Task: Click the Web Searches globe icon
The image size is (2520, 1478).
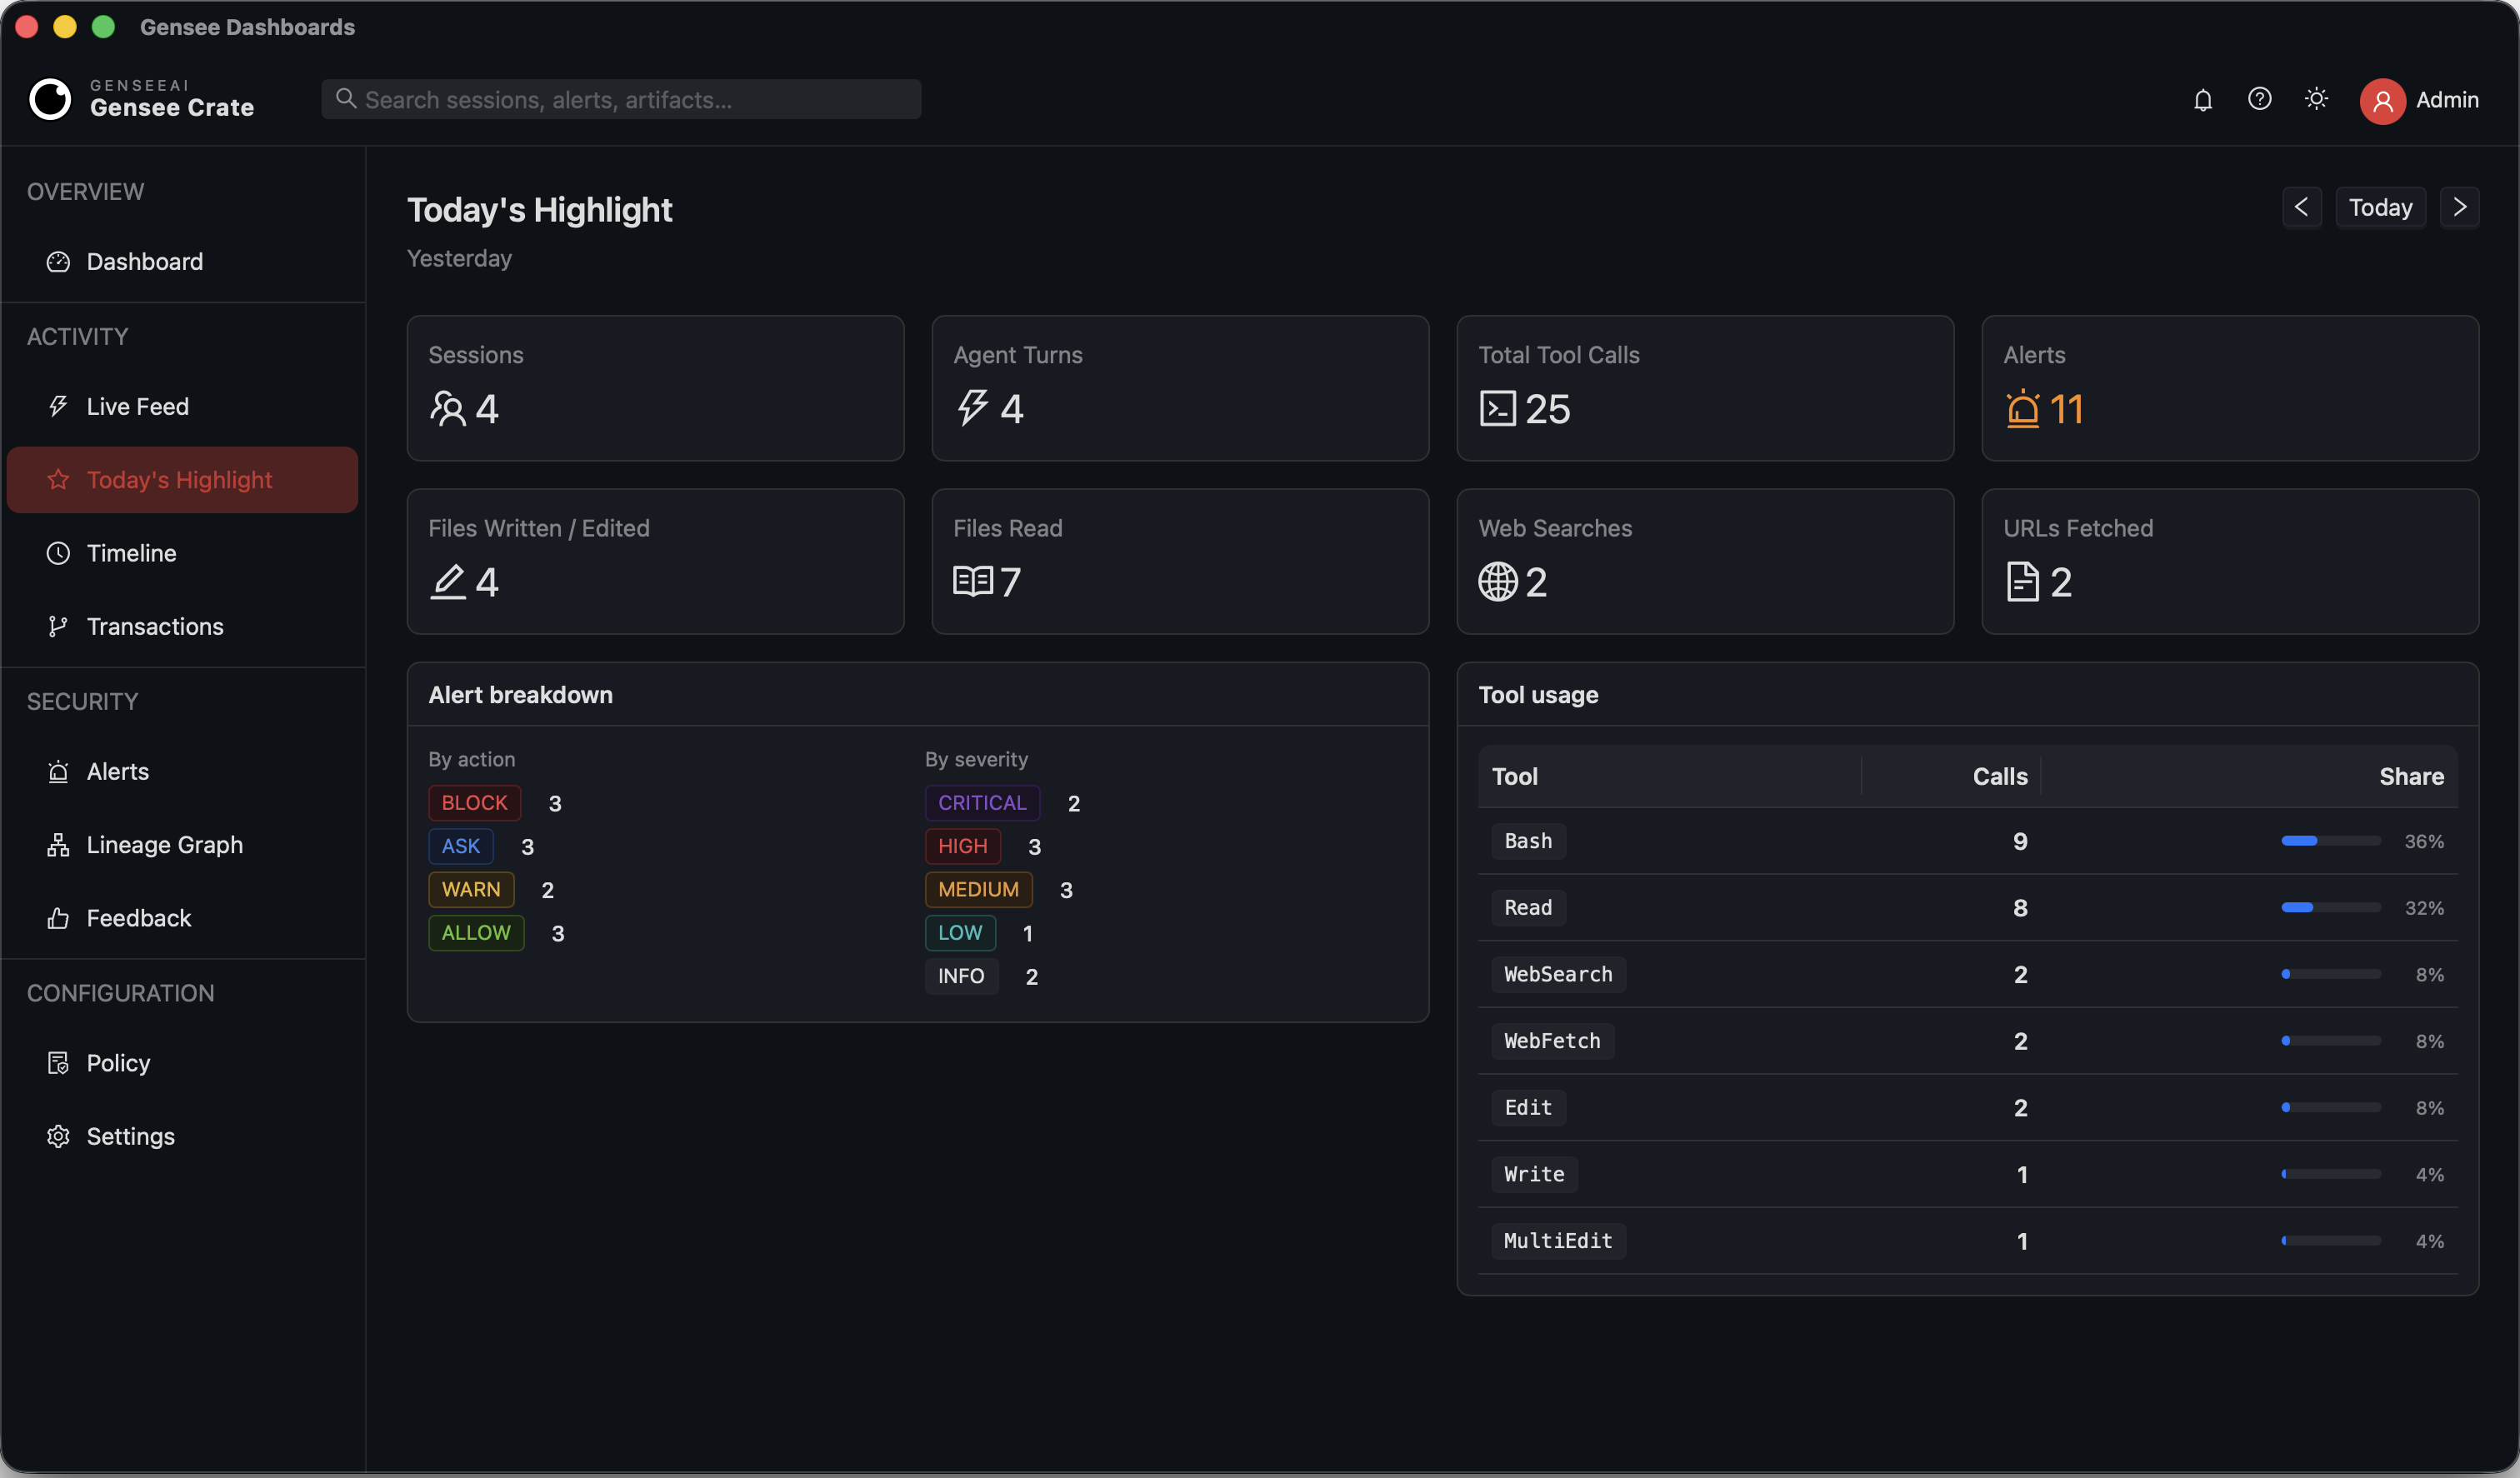Action: point(1497,581)
